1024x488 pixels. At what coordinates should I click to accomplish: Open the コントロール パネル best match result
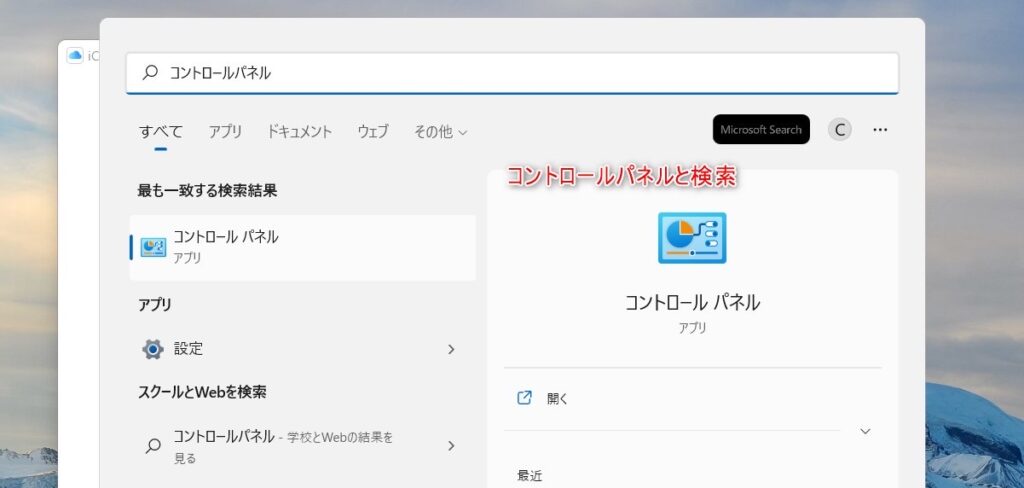(x=302, y=248)
